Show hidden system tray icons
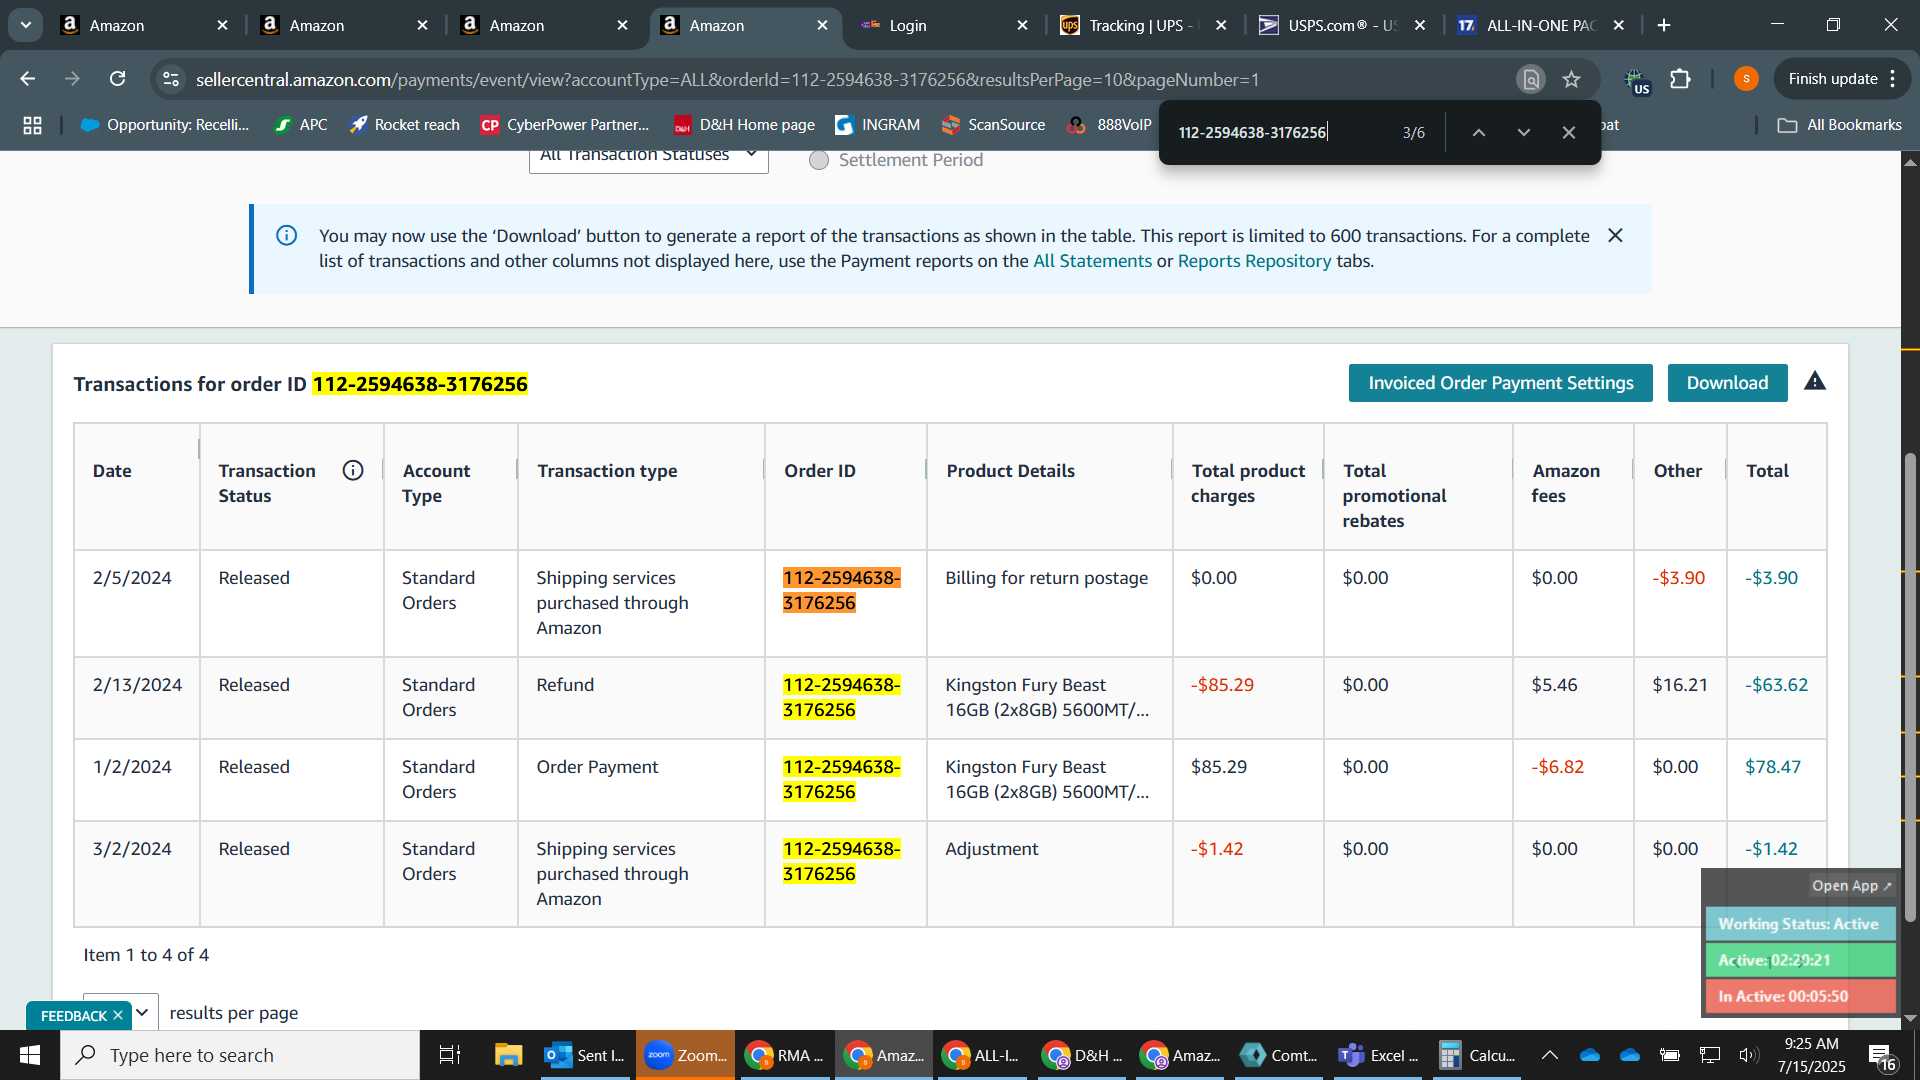1920x1080 pixels. coord(1549,1055)
